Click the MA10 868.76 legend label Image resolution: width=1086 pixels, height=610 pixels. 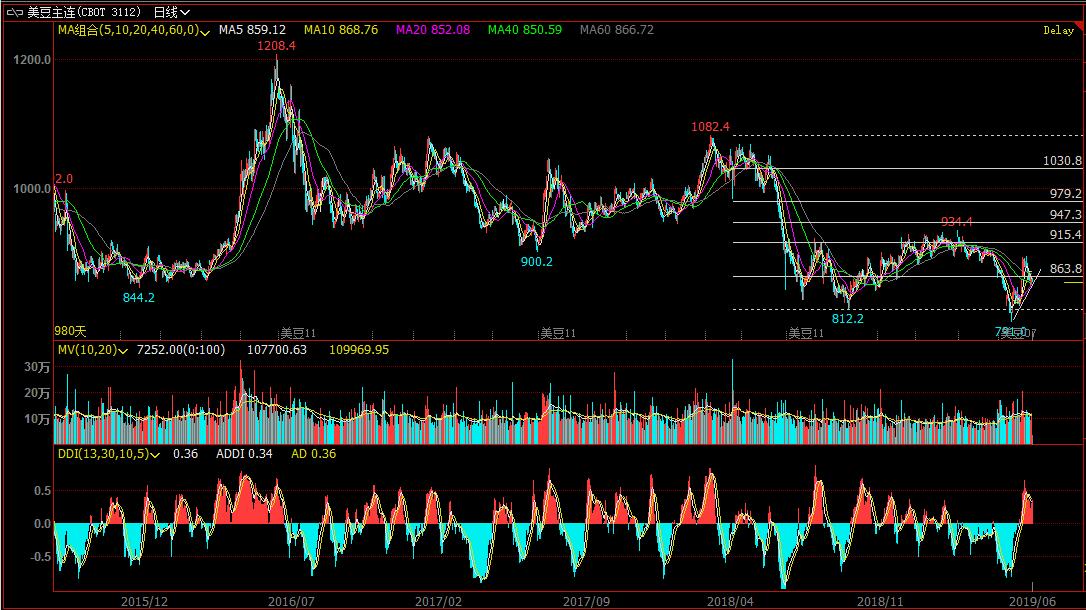click(x=341, y=31)
